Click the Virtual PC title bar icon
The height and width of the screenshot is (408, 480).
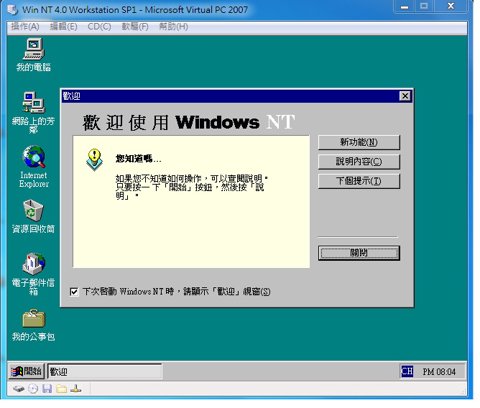click(13, 10)
